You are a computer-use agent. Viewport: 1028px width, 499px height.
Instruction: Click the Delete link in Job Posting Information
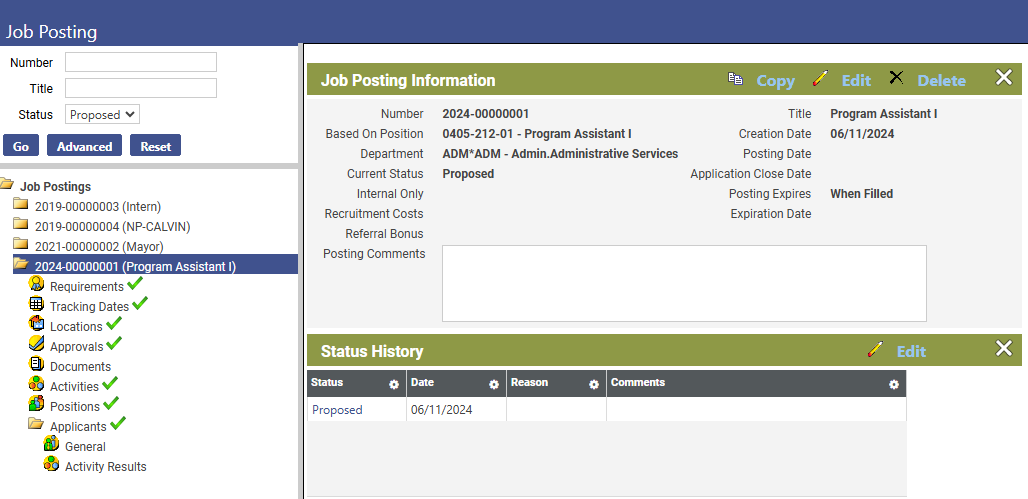[941, 81]
